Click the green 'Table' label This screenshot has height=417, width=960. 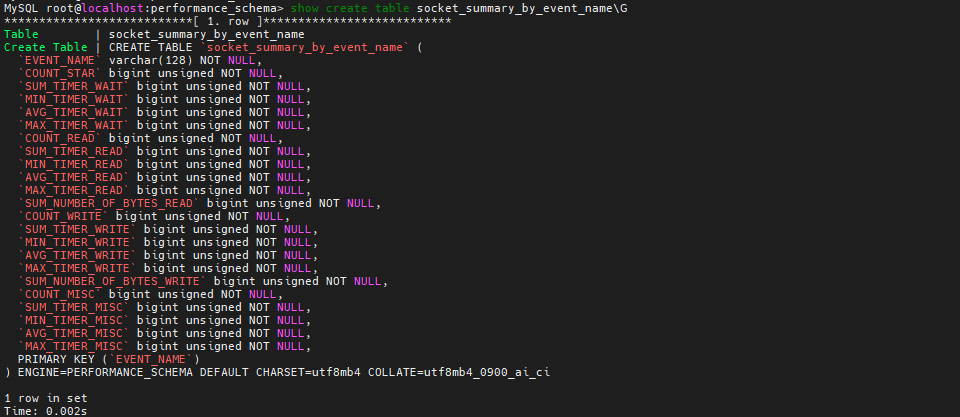pos(21,34)
